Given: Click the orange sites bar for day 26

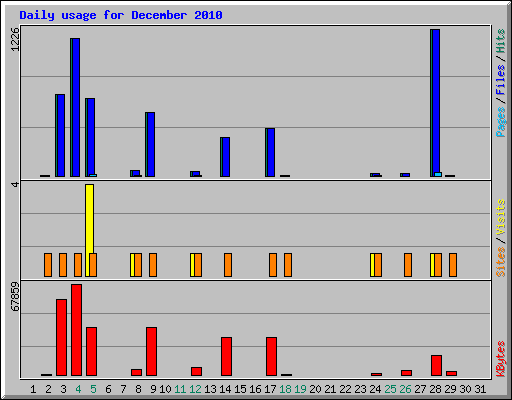Looking at the screenshot, I should coord(408,265).
